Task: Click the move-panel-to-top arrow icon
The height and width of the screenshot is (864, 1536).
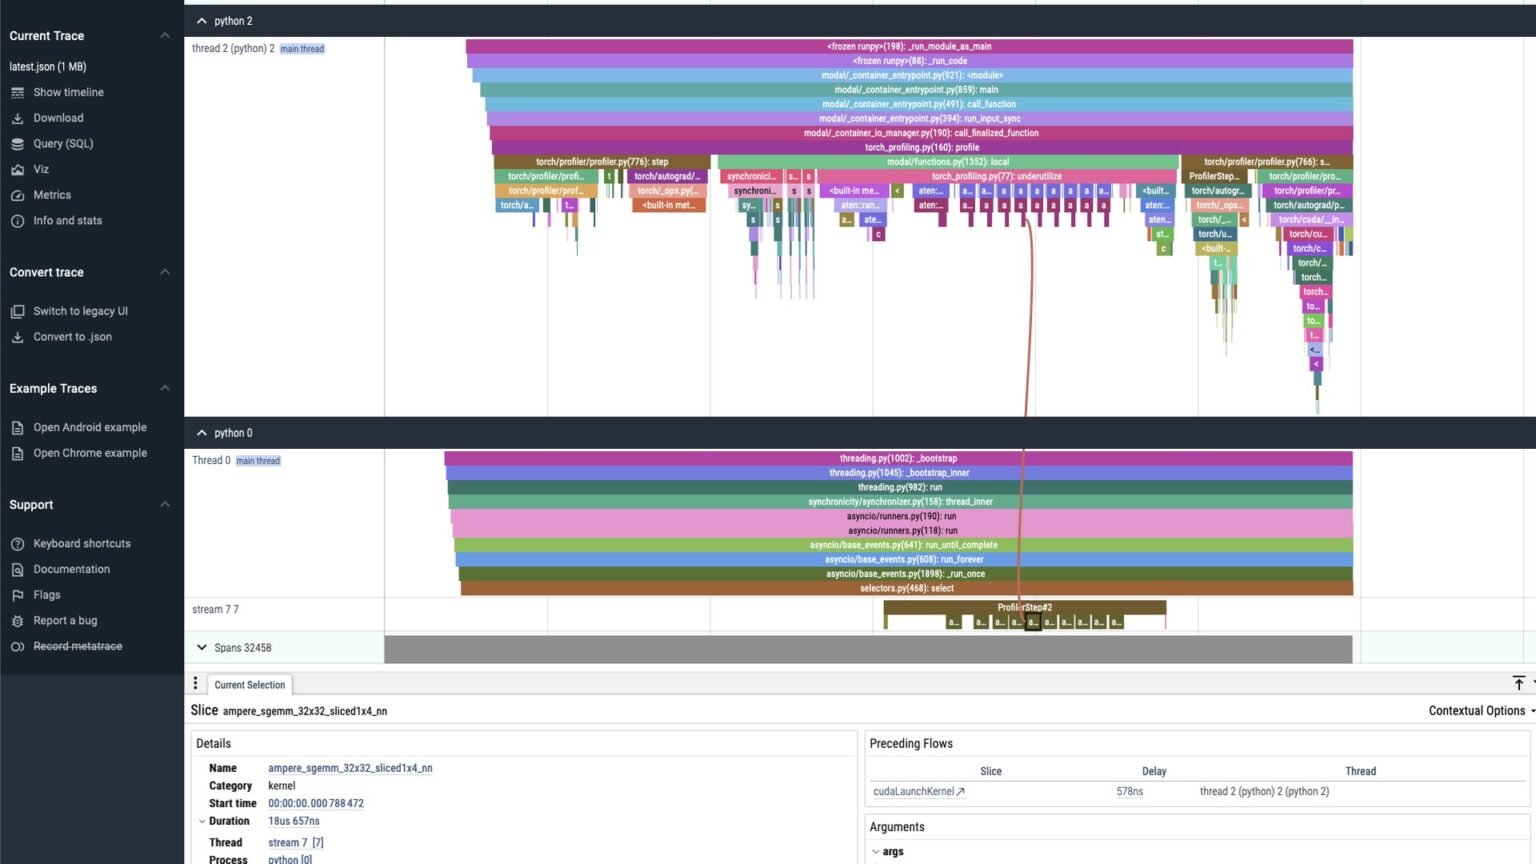Action: (x=1519, y=683)
